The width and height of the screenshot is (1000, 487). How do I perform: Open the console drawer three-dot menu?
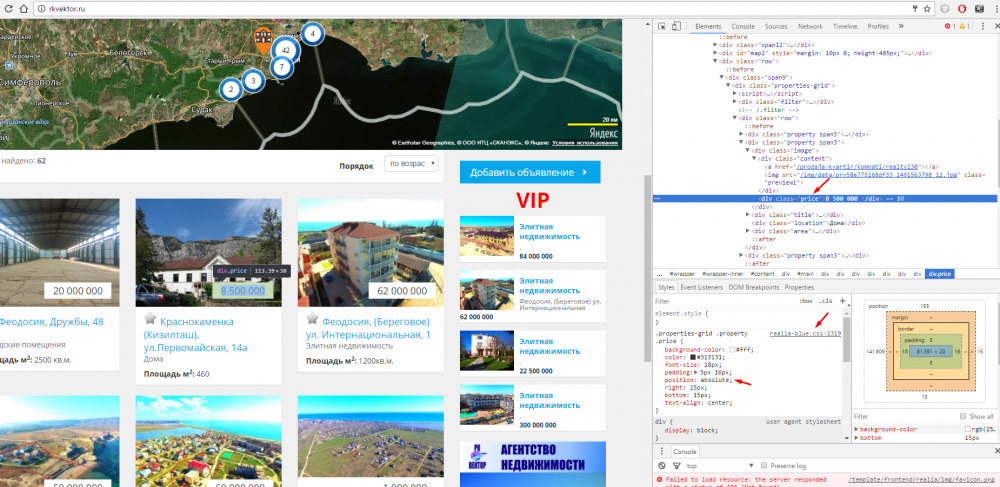662,451
